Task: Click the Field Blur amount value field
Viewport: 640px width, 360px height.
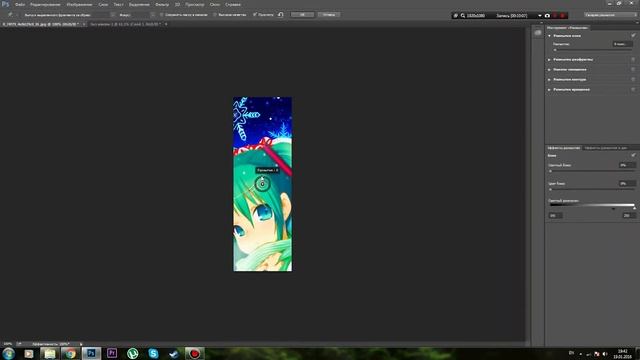Action: [x=623, y=44]
